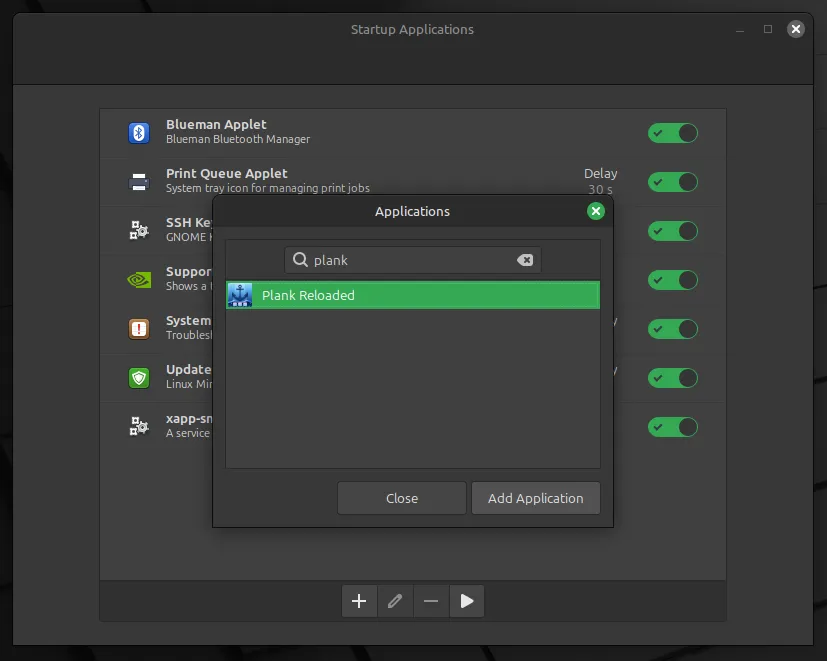Click the Print Queue Applet printer icon
This screenshot has height=661, width=827.
(139, 181)
